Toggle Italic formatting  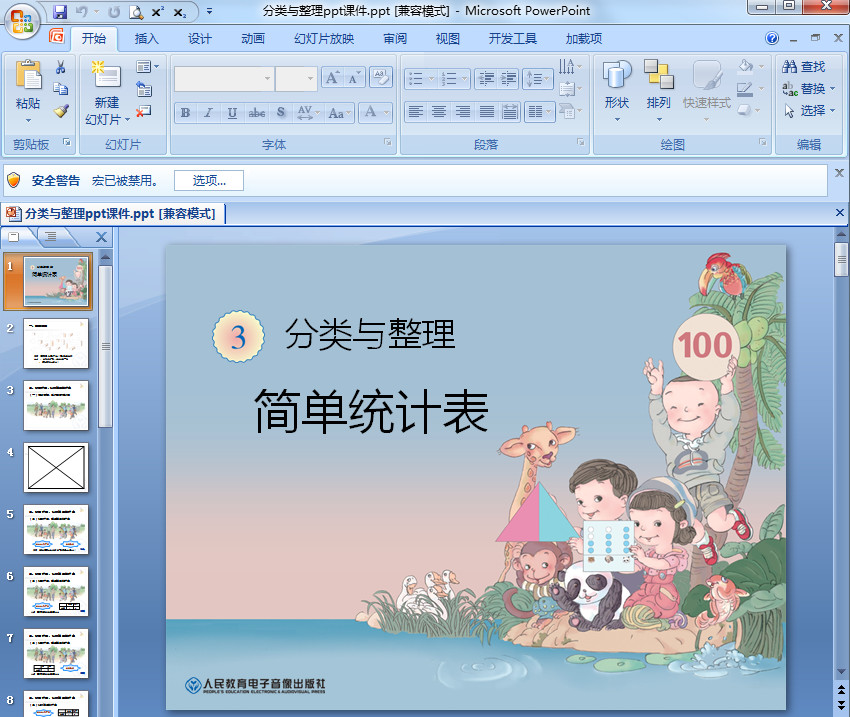(x=208, y=113)
